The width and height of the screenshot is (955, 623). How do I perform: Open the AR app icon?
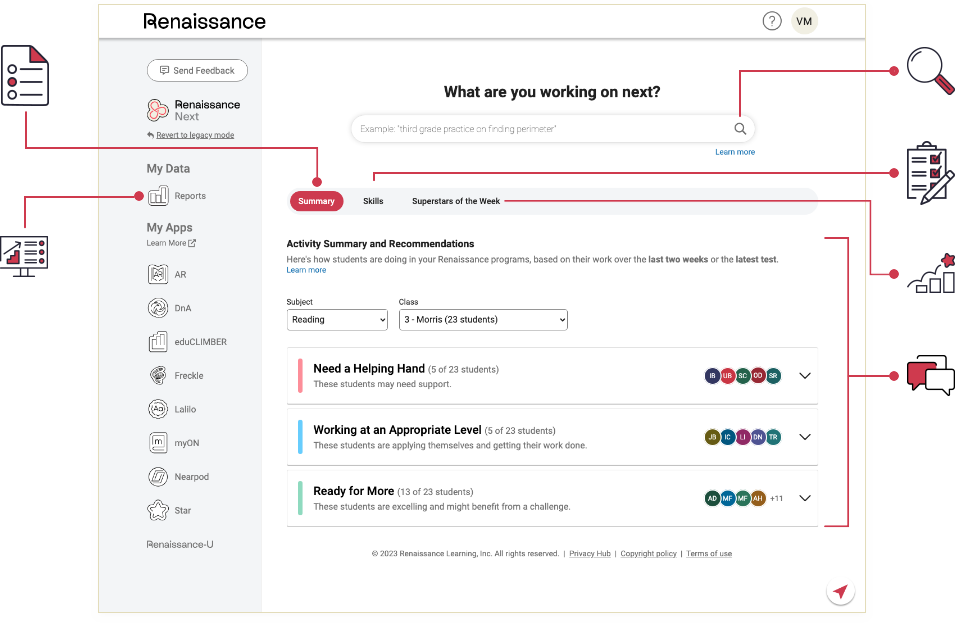pos(158,274)
